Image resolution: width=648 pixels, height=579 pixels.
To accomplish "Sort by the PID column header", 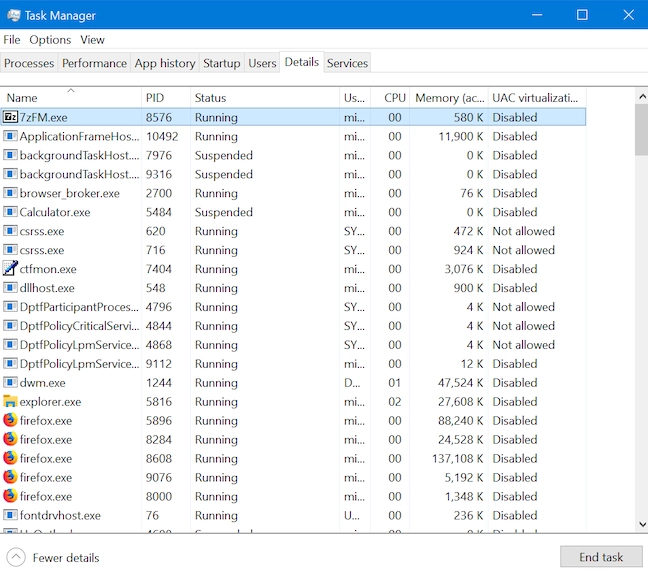I will pyautogui.click(x=166, y=98).
